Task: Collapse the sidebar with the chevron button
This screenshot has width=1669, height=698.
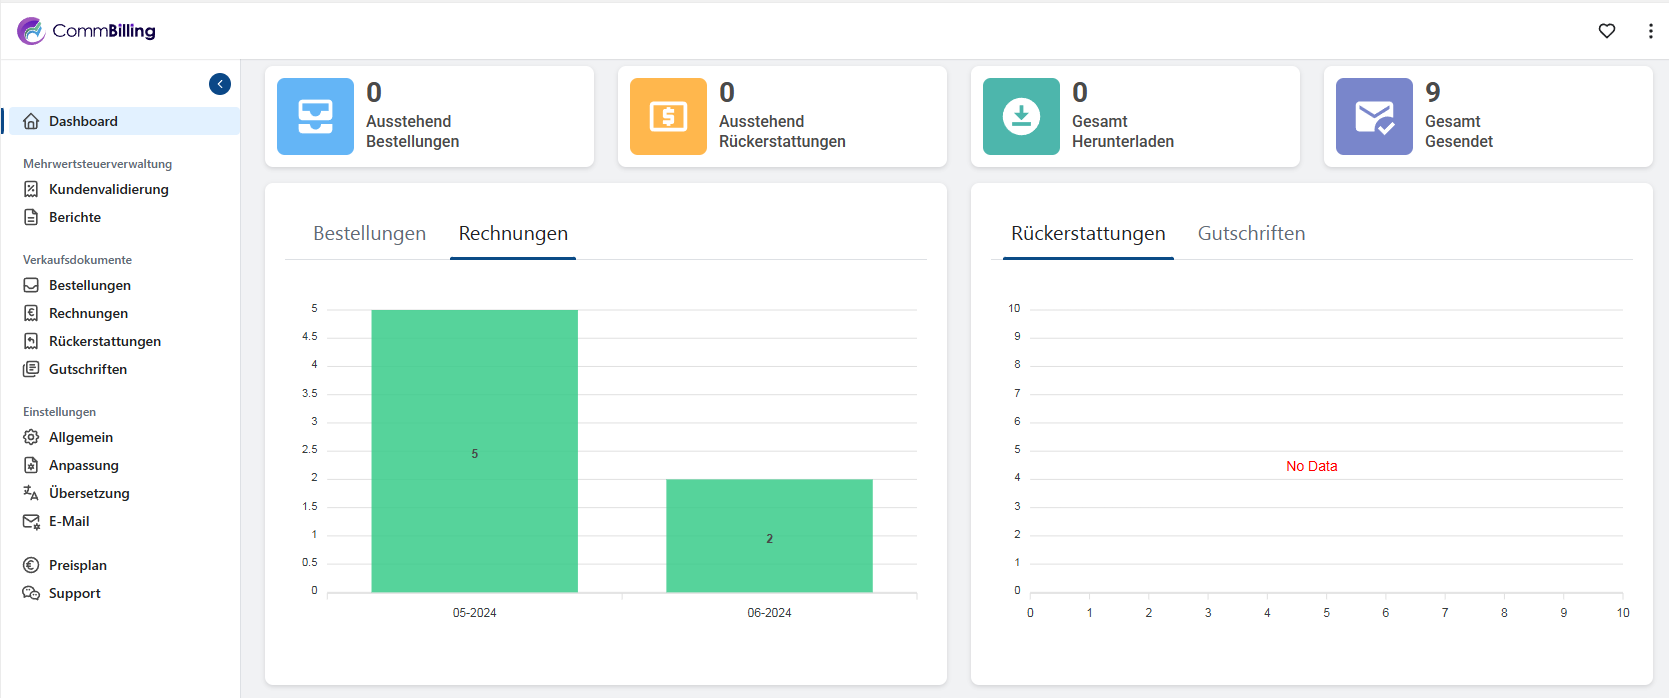Action: (x=220, y=84)
